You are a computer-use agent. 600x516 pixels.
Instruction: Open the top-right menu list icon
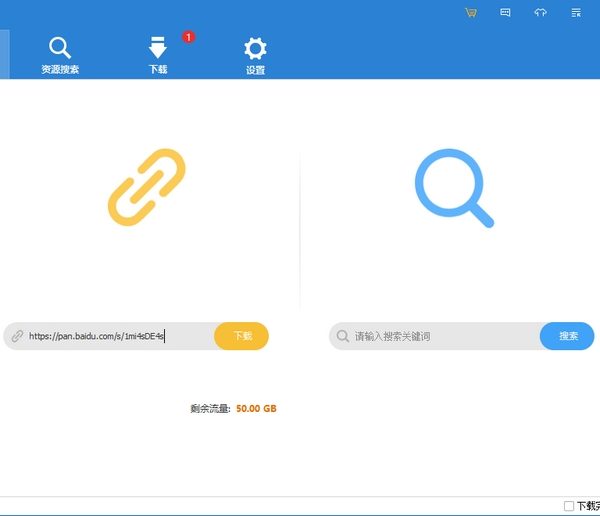[x=576, y=13]
